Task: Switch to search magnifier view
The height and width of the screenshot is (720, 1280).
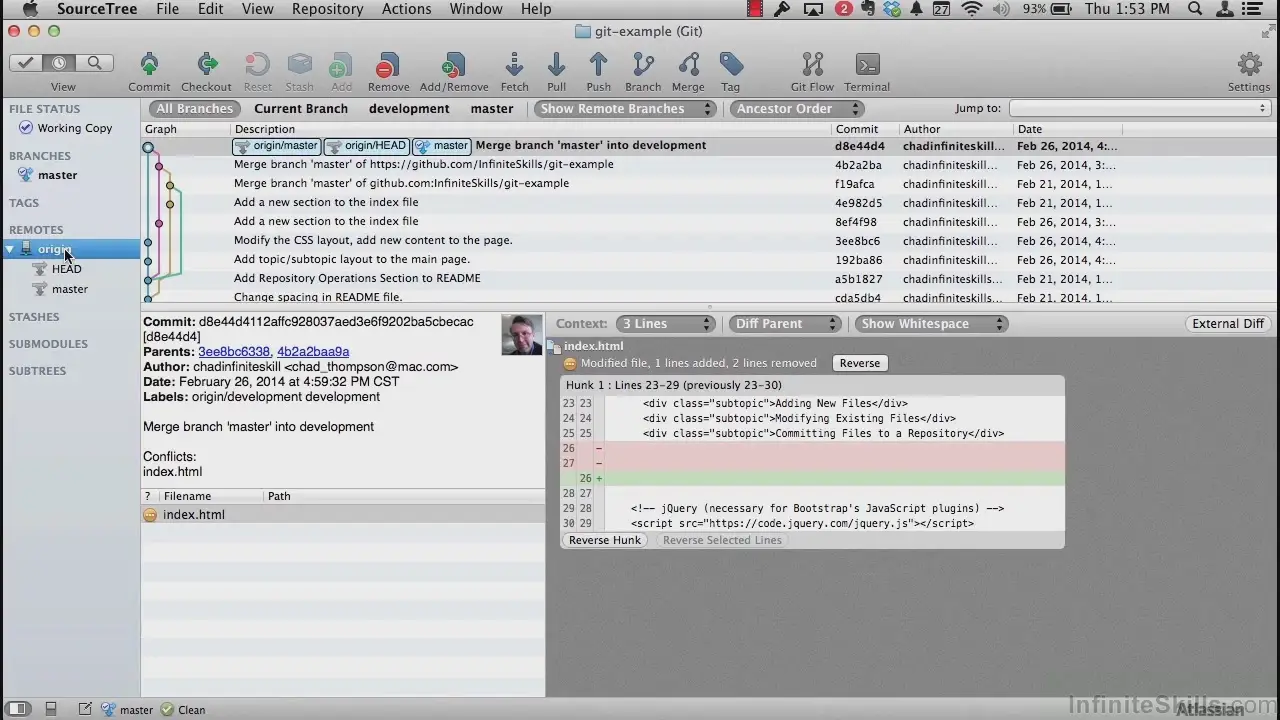Action: (x=94, y=63)
